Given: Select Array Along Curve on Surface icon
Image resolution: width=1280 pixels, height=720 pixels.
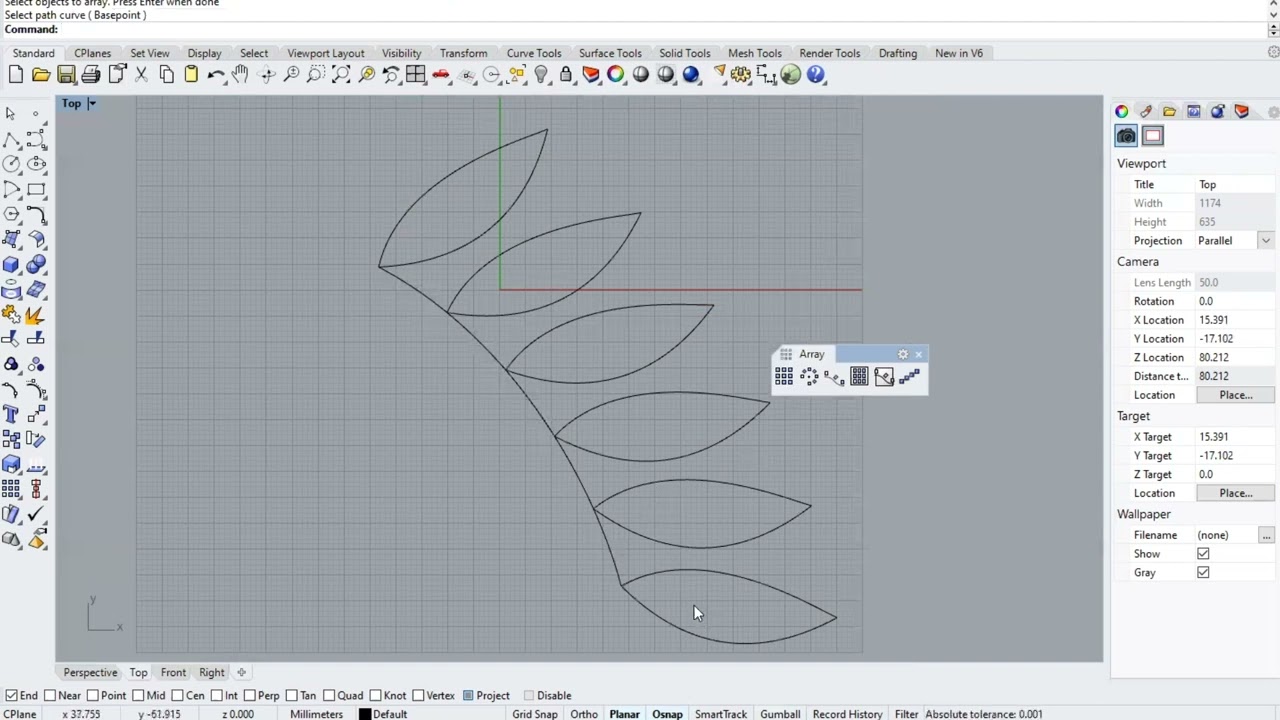Looking at the screenshot, I should click(884, 377).
